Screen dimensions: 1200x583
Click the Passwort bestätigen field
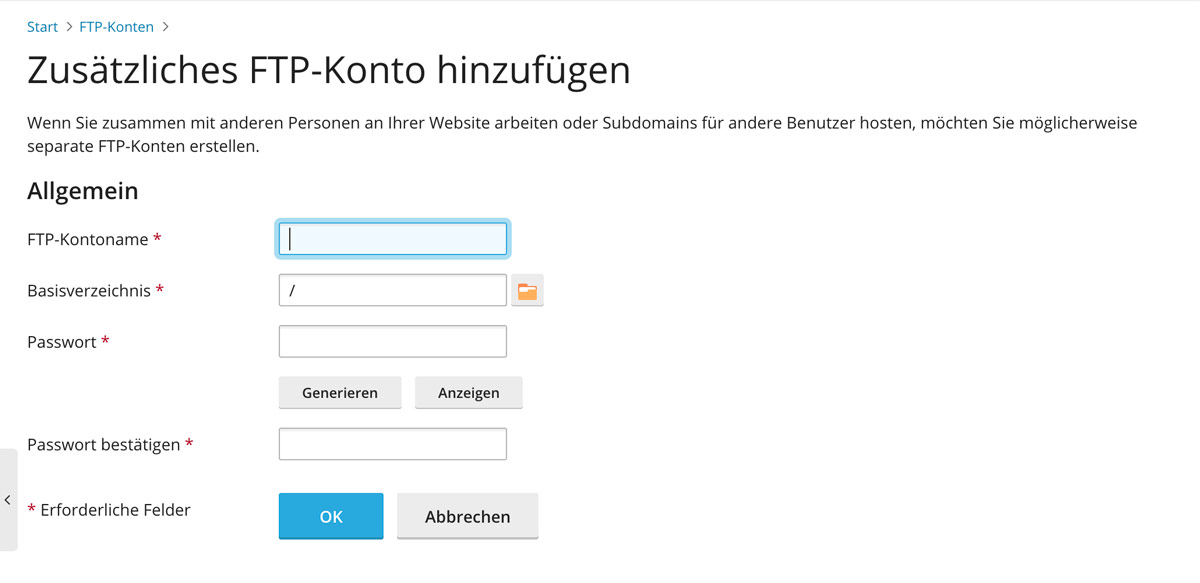(392, 444)
